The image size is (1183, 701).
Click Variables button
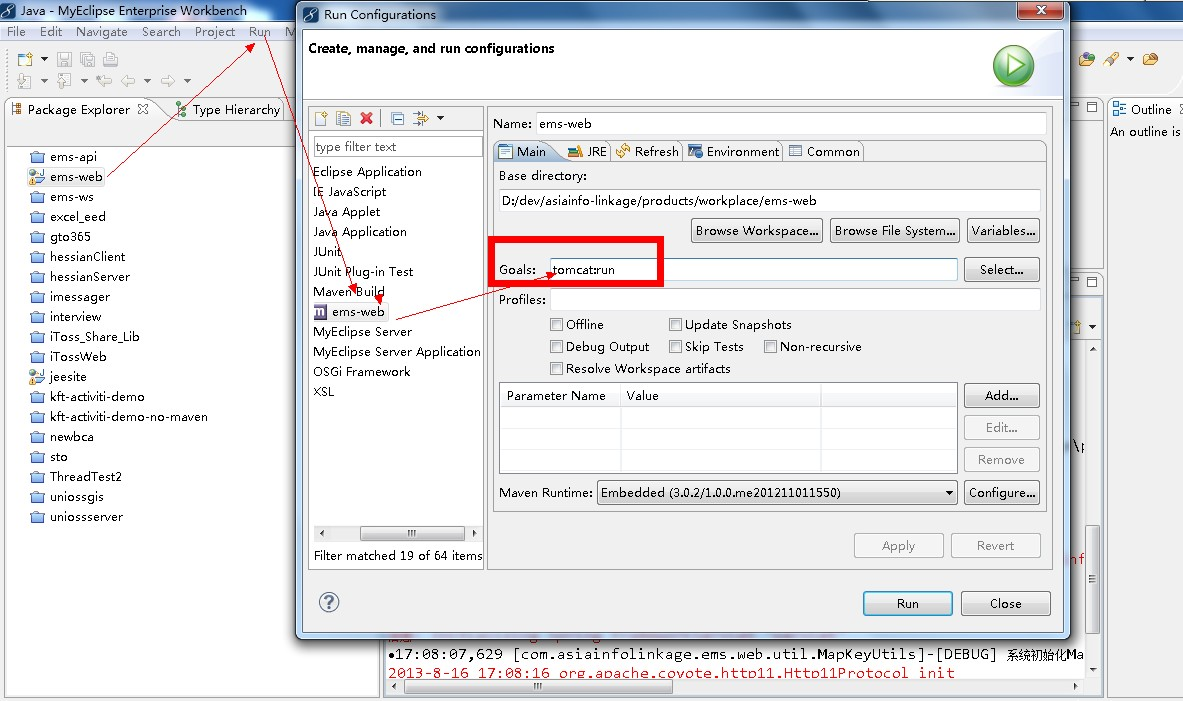tap(1003, 231)
